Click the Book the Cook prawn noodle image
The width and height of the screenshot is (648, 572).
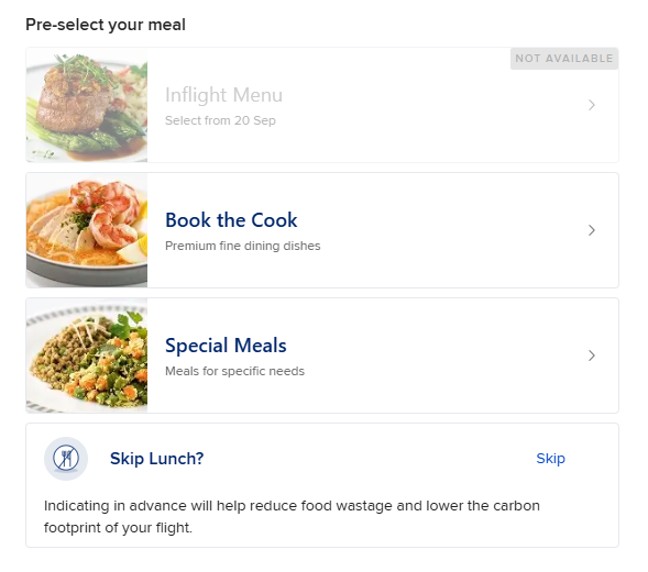(x=87, y=230)
